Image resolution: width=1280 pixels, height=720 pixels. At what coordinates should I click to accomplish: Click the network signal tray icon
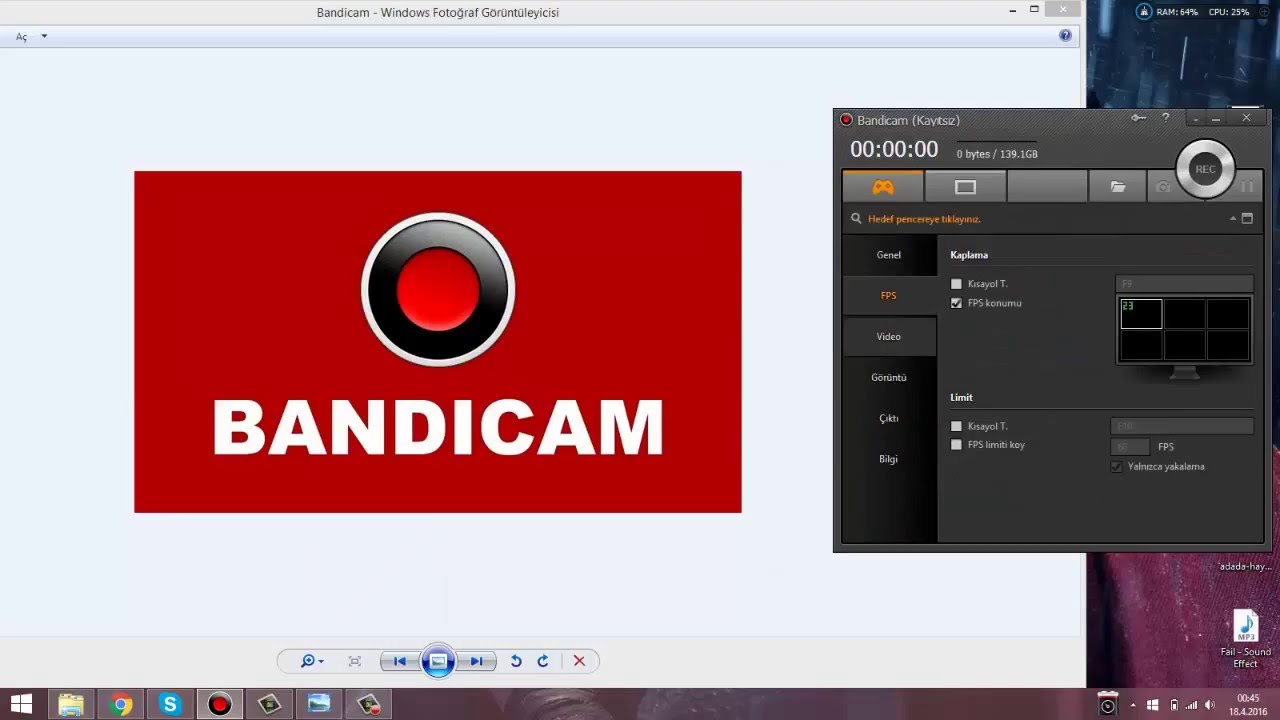[1191, 704]
